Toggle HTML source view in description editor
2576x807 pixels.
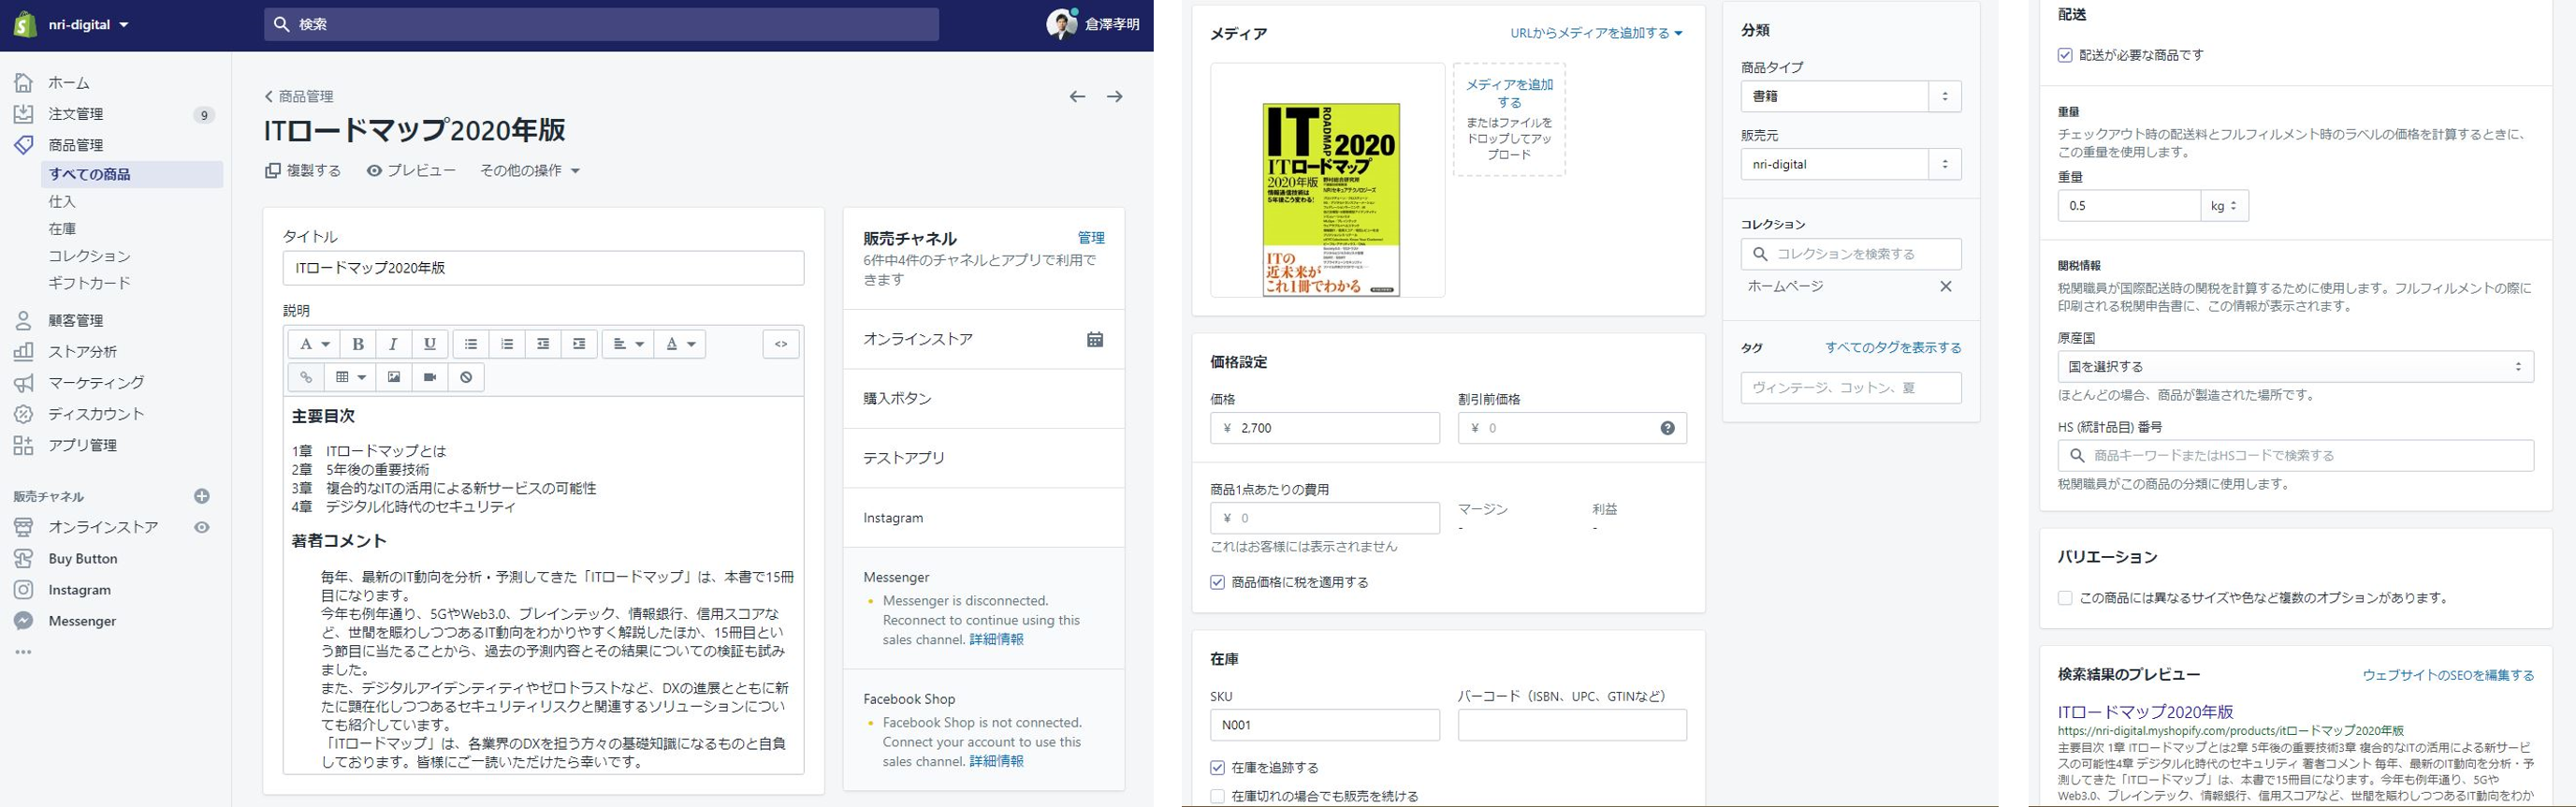781,344
